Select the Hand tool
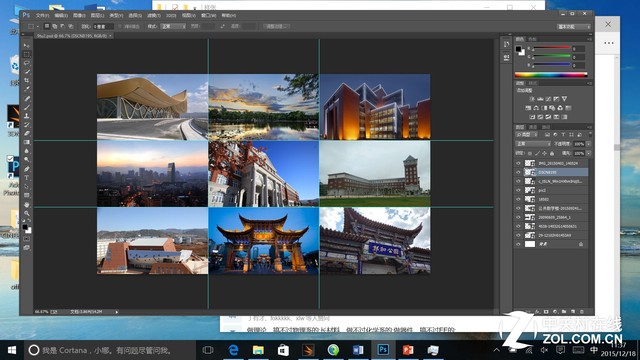Viewport: 640px width, 360px height. click(27, 204)
